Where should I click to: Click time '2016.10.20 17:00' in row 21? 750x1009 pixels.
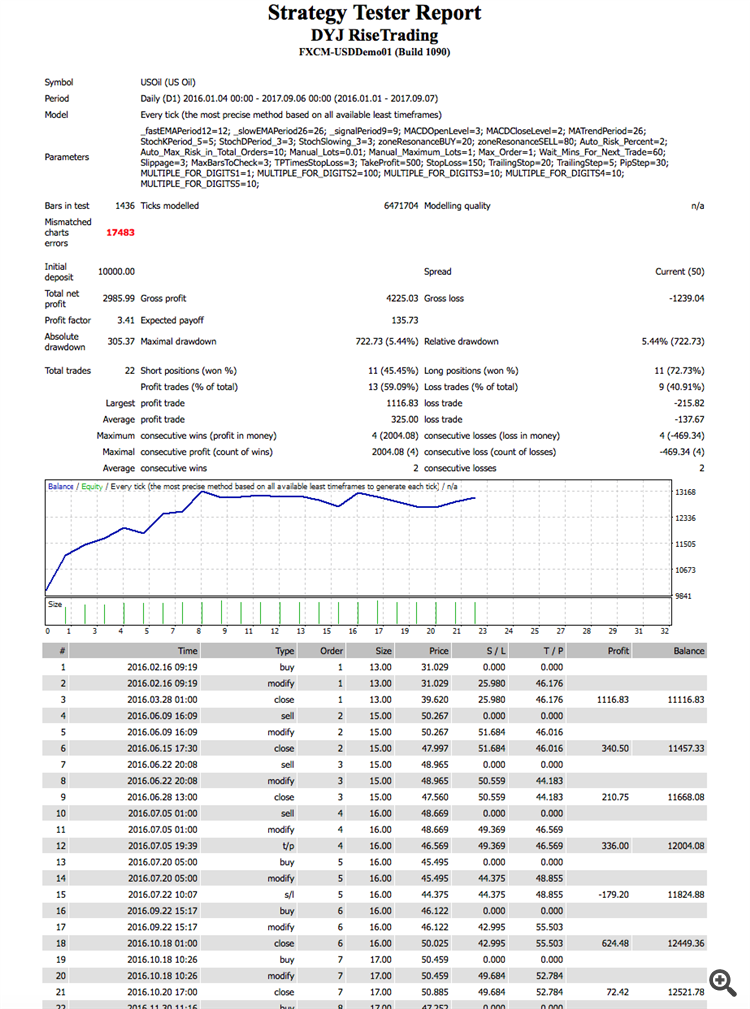[x=162, y=992]
